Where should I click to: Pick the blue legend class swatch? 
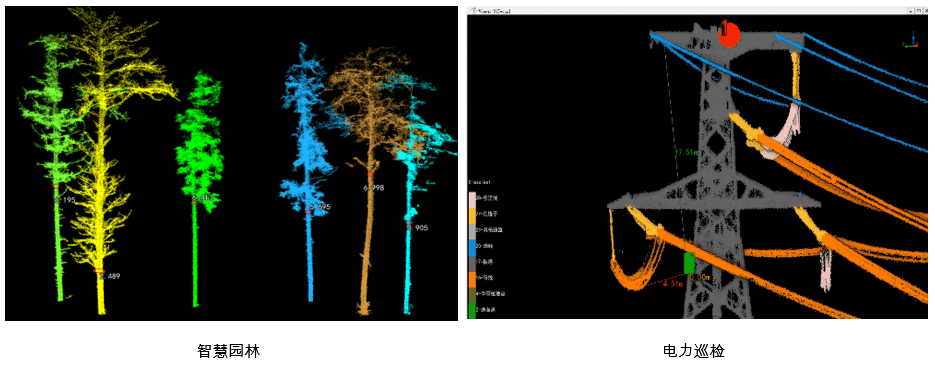pos(472,248)
